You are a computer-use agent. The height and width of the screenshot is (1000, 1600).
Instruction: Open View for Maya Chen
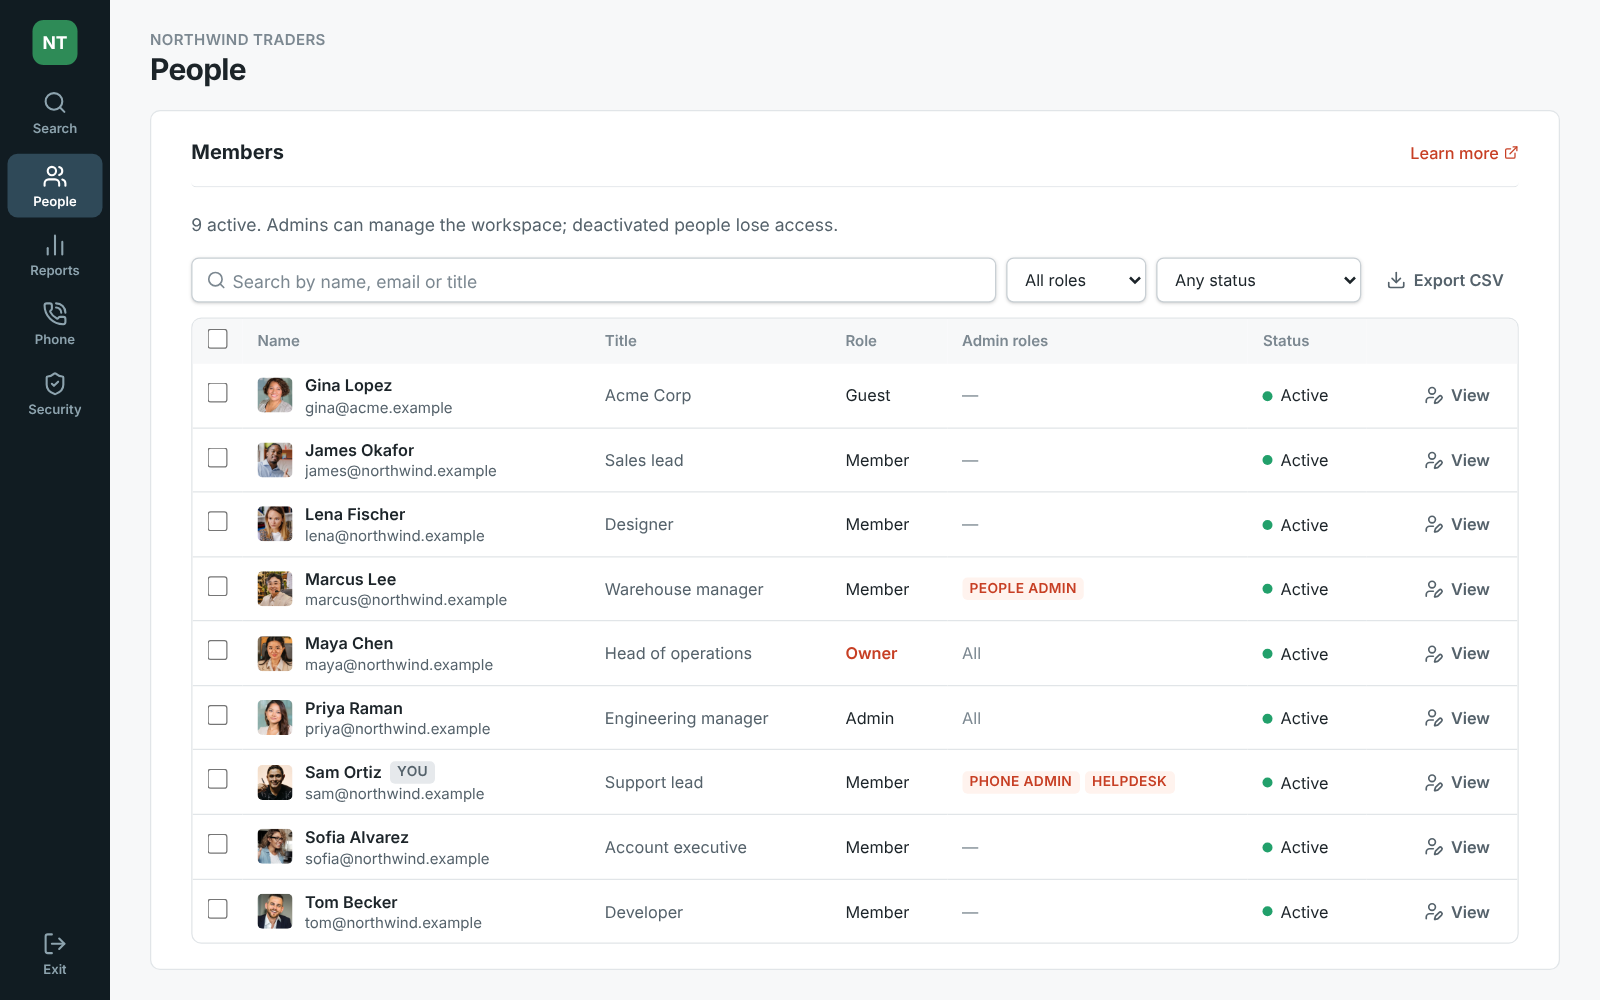pos(1457,654)
